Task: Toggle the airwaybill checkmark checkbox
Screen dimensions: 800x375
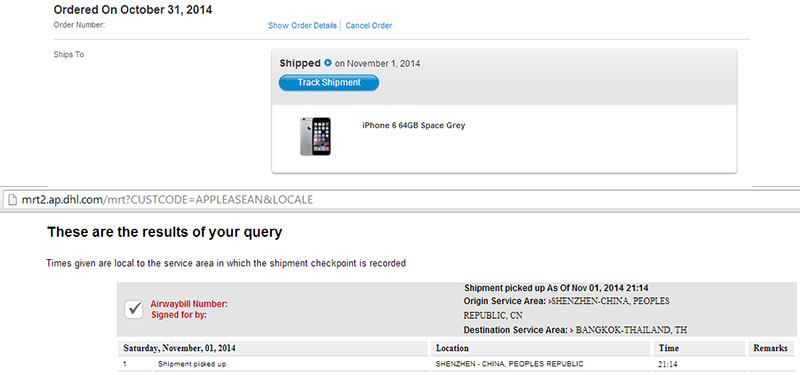Action: [134, 309]
